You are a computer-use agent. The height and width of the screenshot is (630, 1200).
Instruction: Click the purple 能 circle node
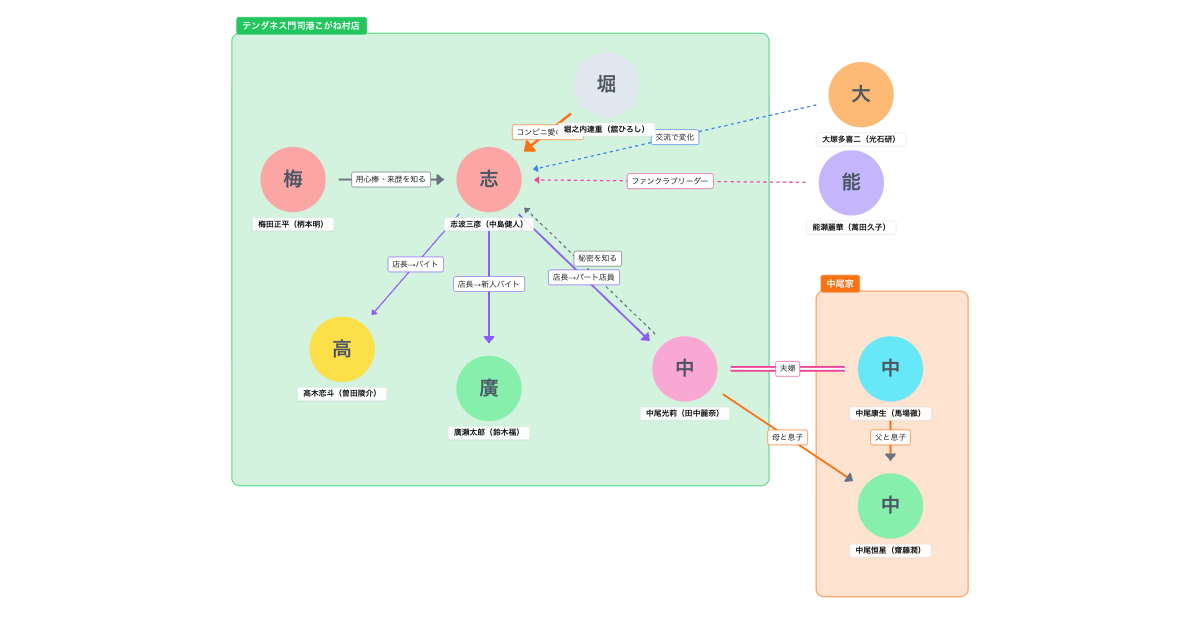[x=851, y=183]
